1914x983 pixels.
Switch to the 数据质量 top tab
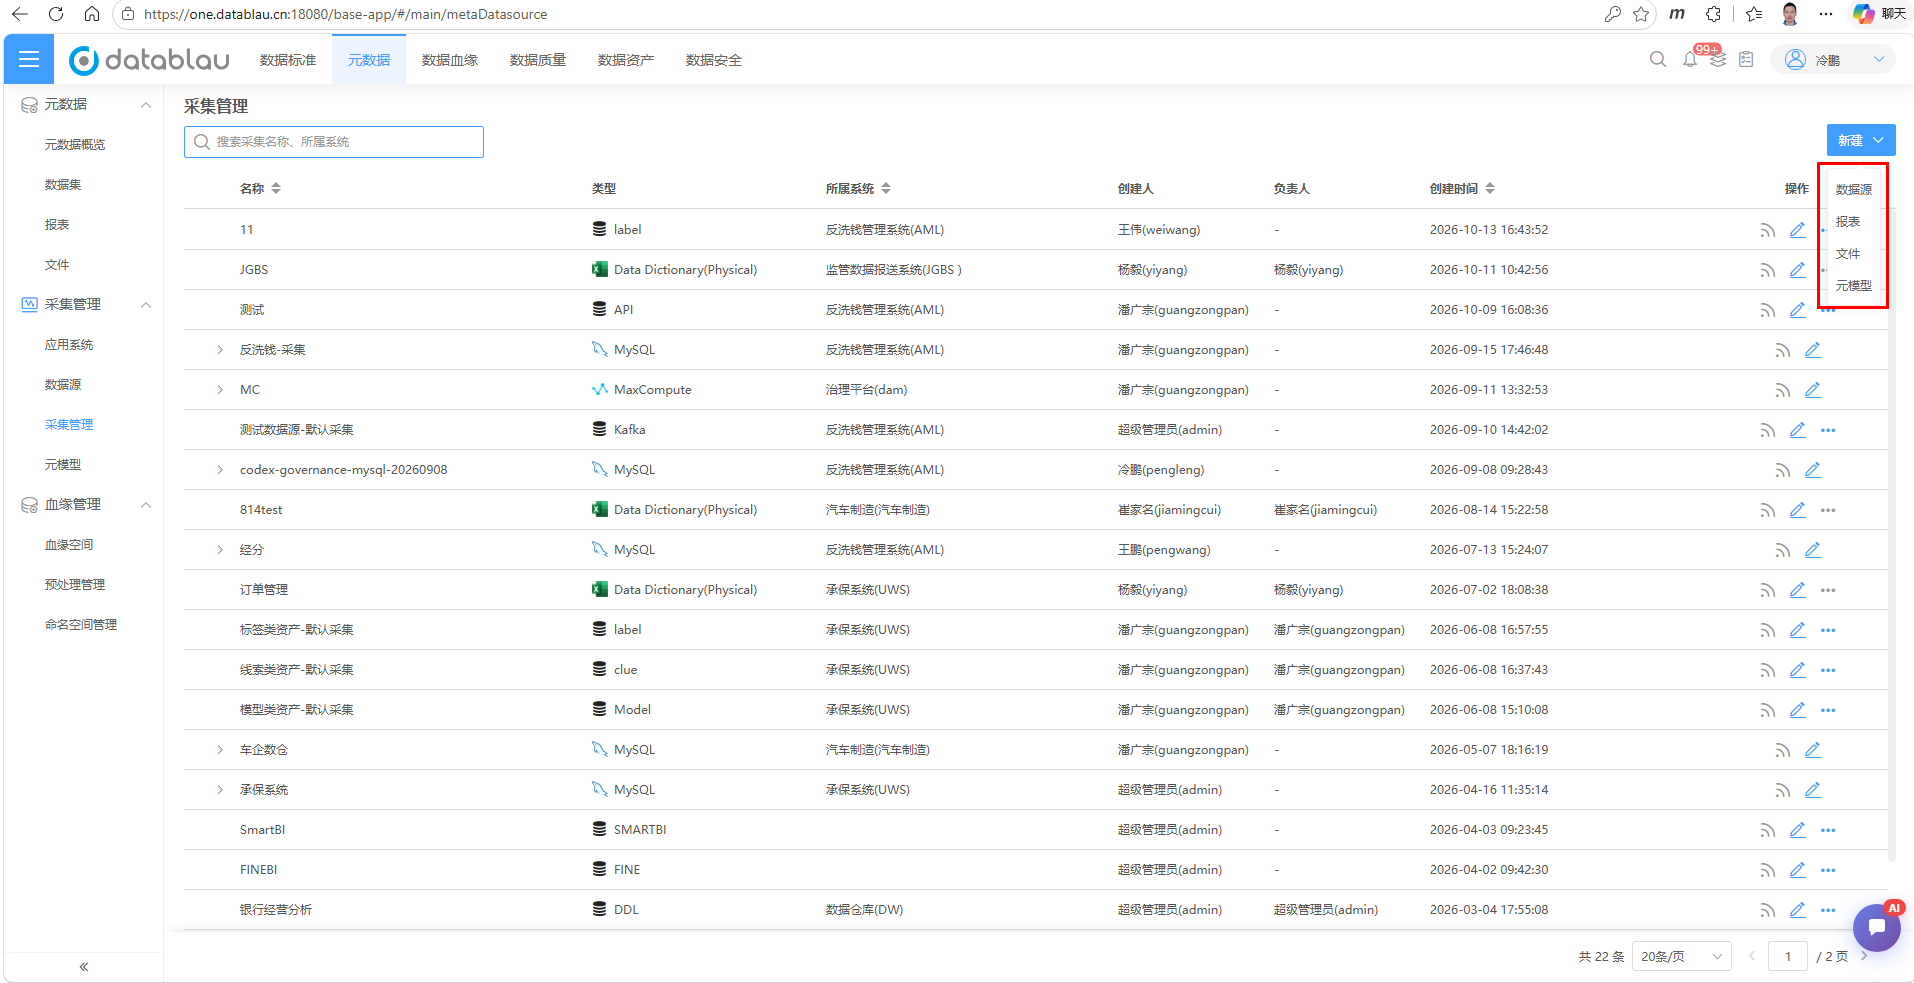tap(538, 60)
